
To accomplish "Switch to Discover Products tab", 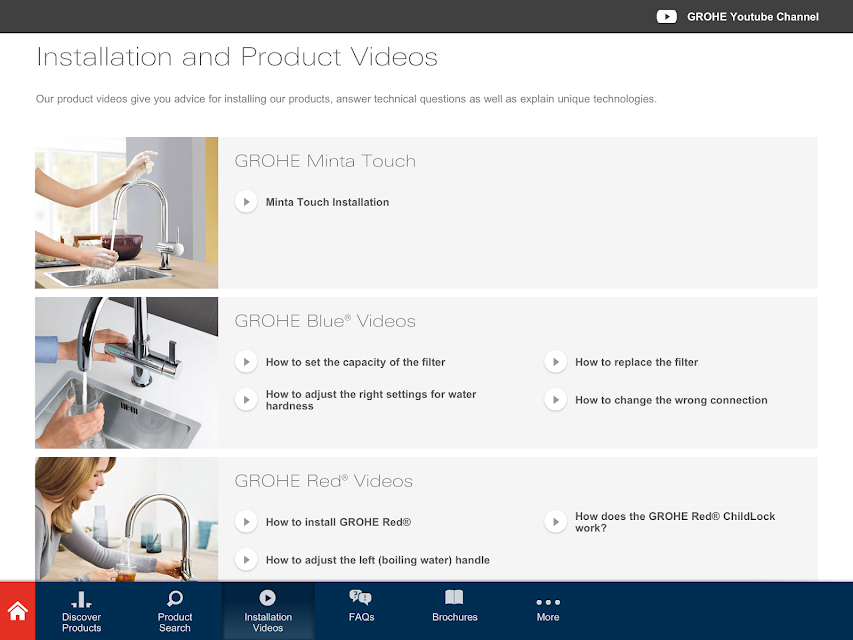I will click(82, 611).
